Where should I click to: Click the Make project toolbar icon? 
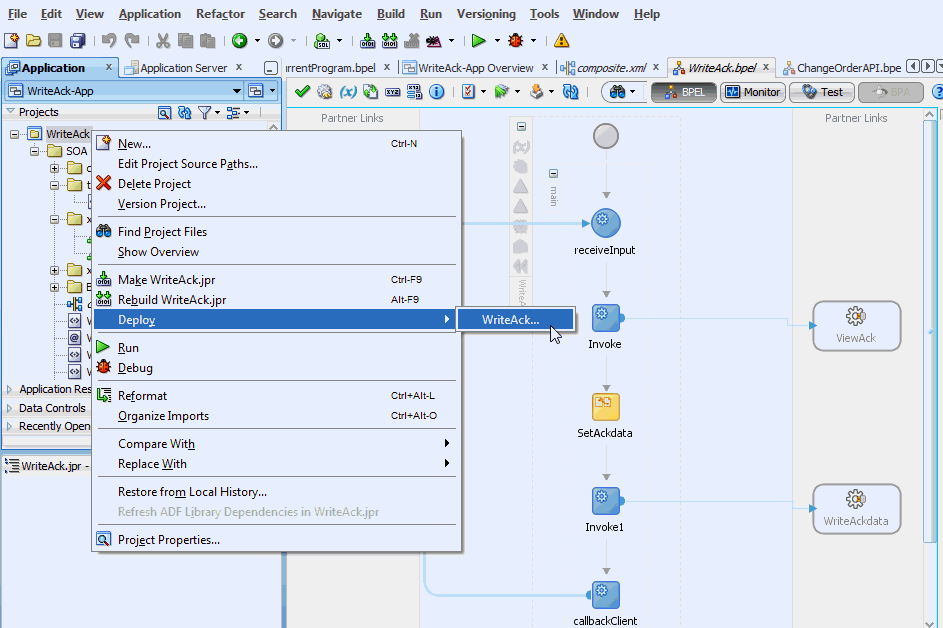[x=367, y=40]
